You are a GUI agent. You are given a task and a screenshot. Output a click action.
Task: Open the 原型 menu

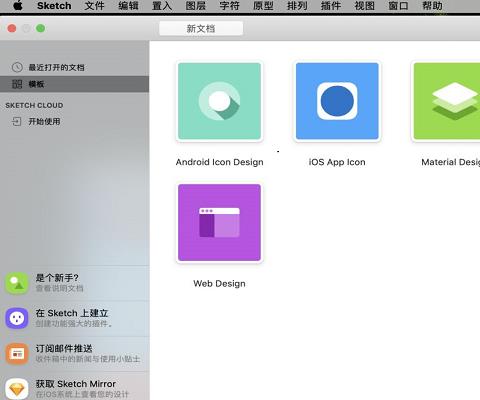[263, 6]
